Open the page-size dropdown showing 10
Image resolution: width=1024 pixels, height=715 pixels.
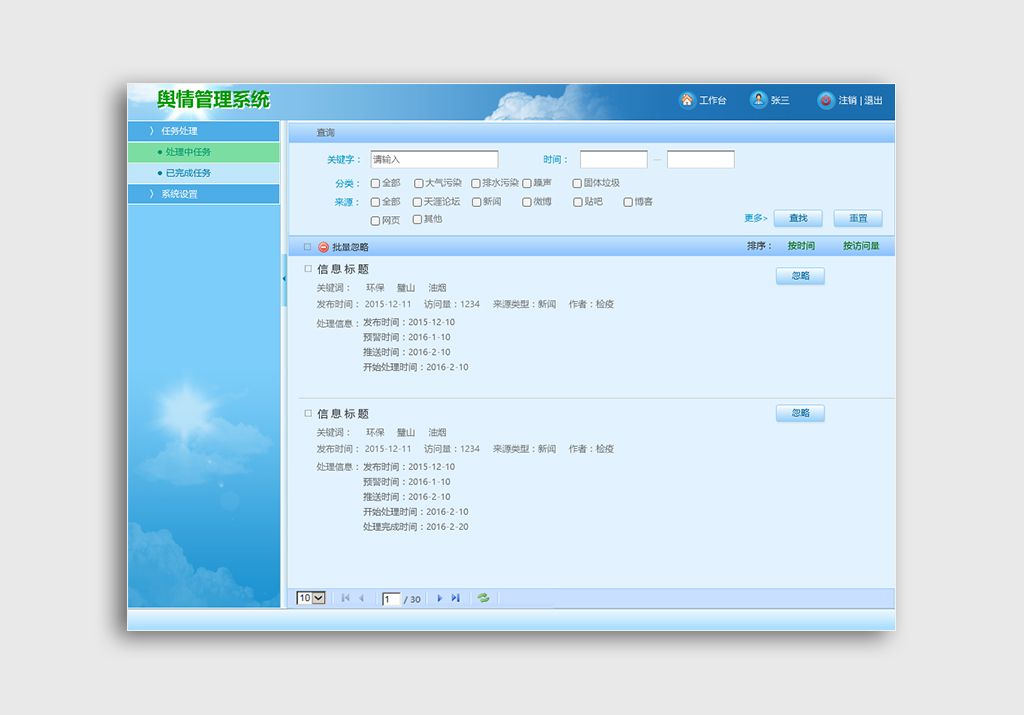tap(311, 598)
